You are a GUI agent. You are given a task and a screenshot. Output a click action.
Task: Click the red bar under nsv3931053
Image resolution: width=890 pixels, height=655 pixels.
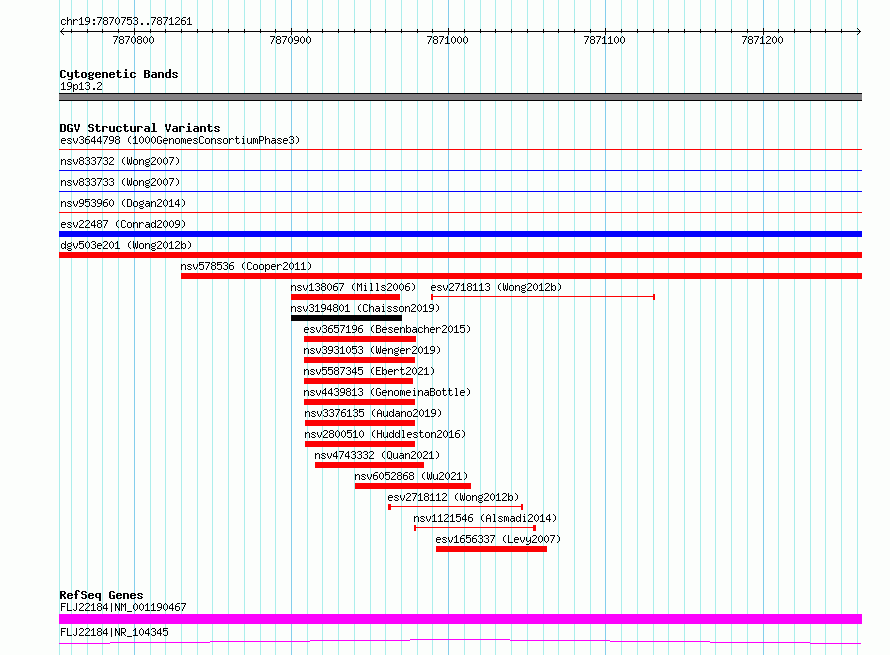(x=359, y=360)
